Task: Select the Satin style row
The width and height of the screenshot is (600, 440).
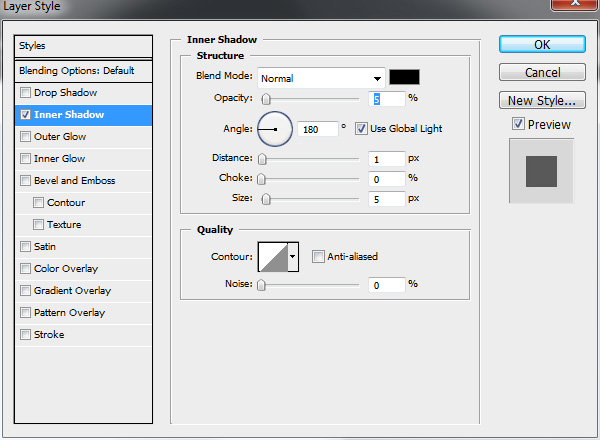Action: (83, 247)
